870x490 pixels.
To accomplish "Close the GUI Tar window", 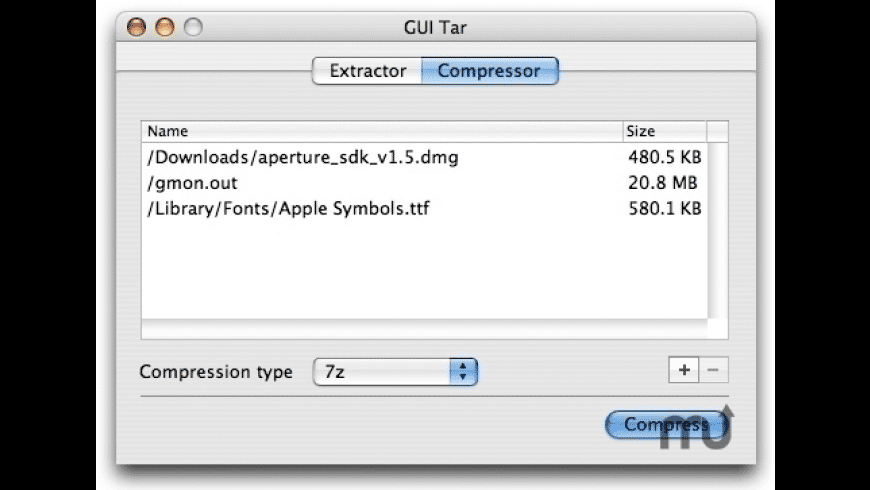I will tap(137, 28).
